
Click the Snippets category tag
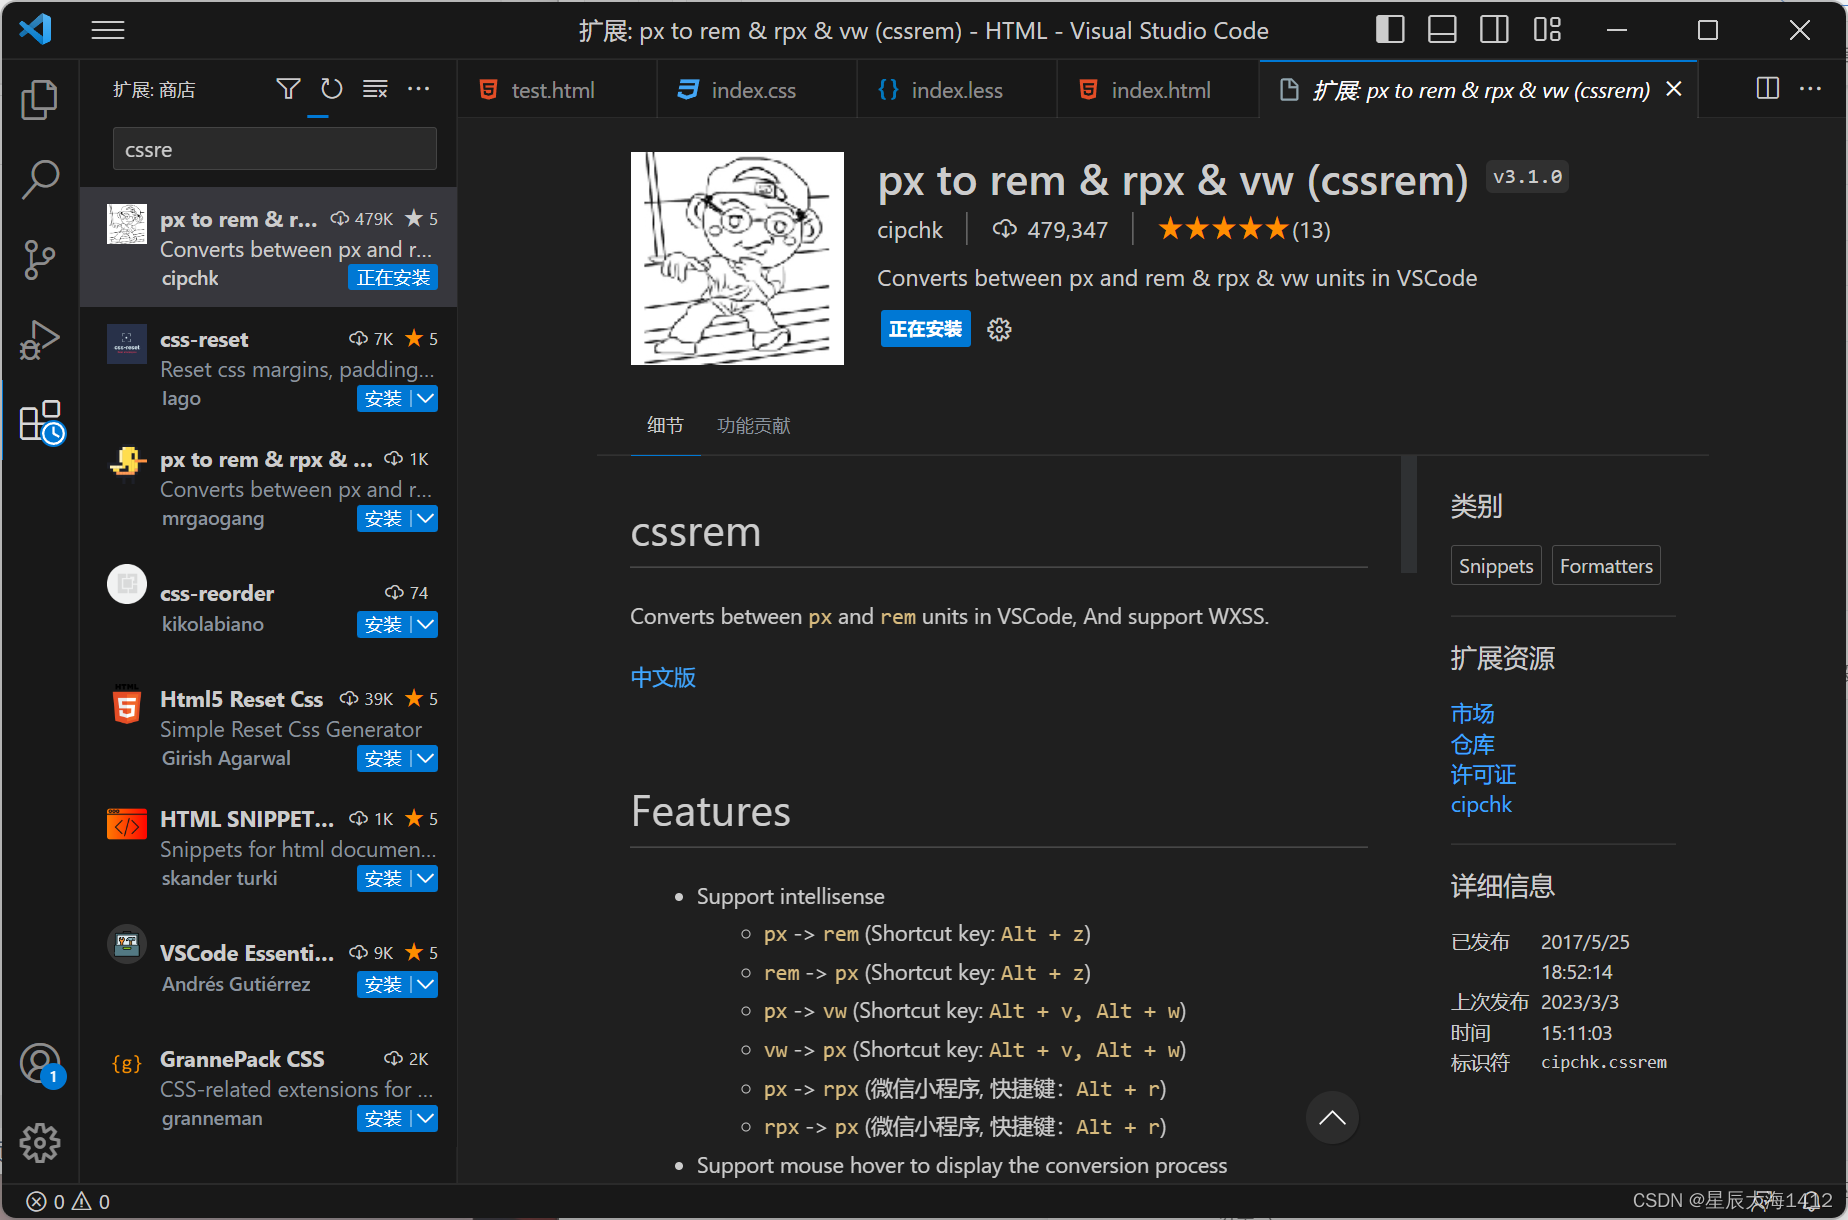click(x=1496, y=566)
